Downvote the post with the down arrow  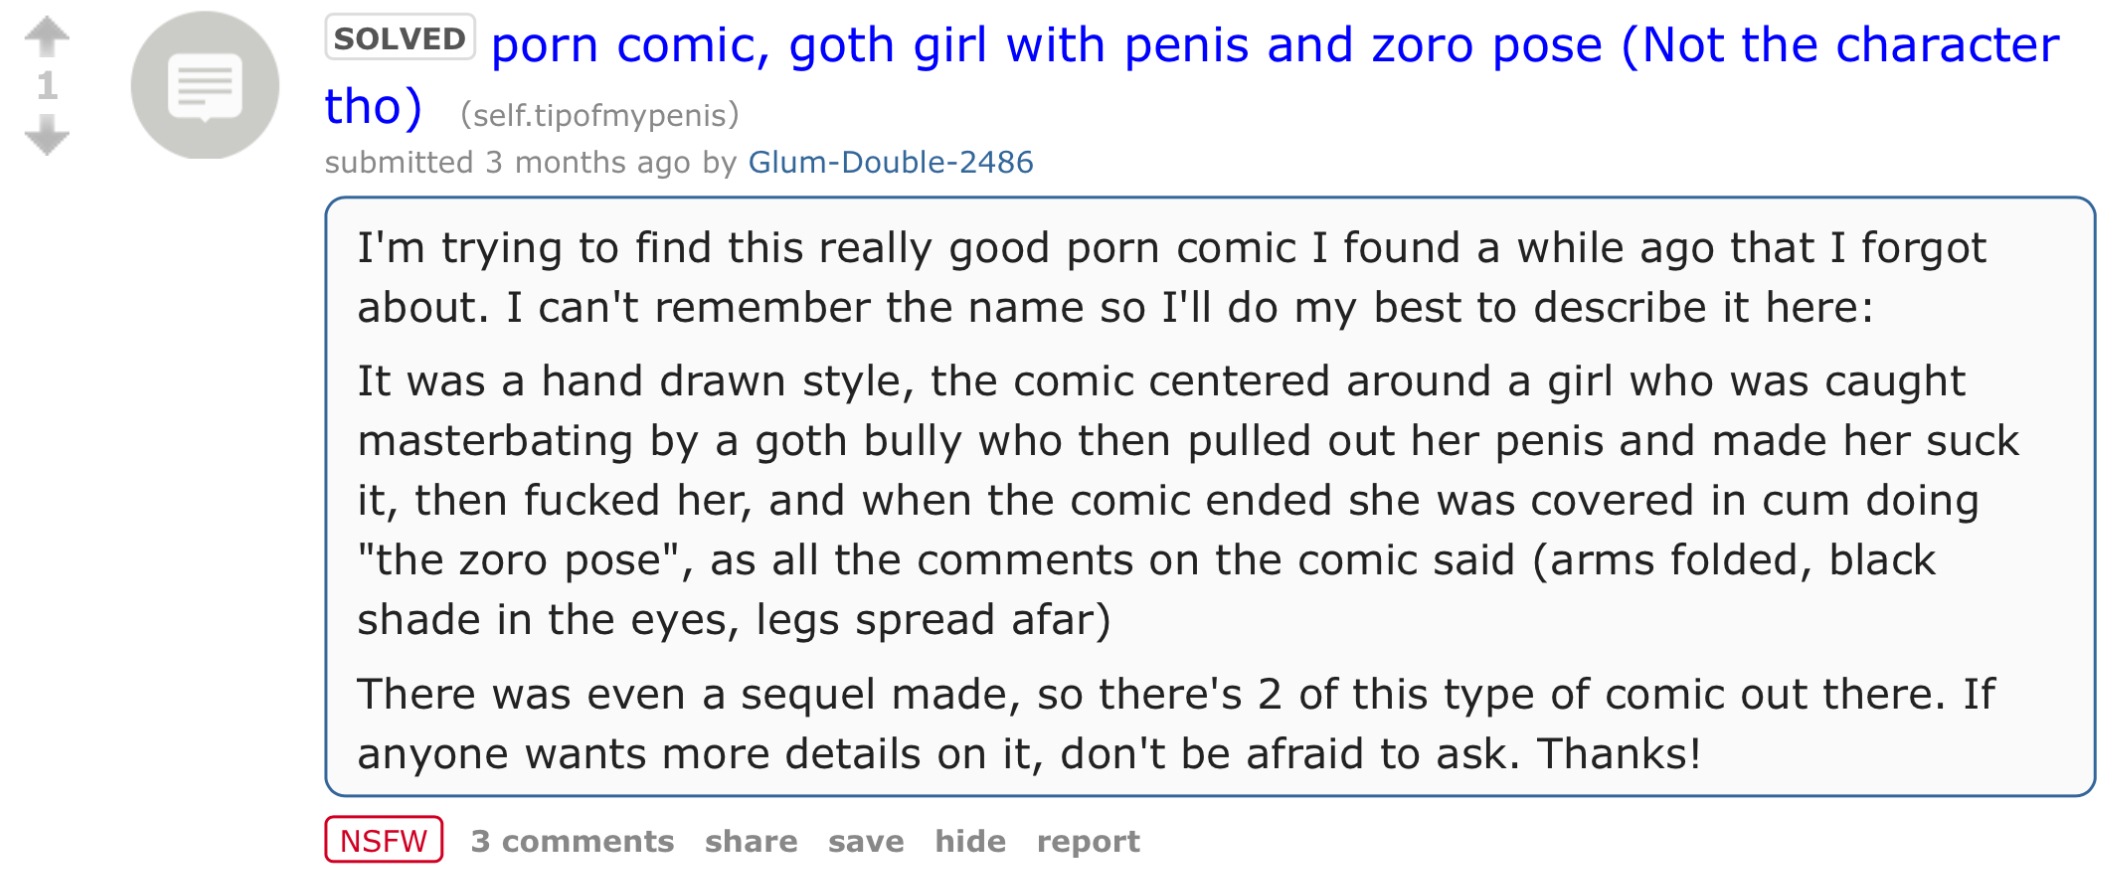(46, 135)
